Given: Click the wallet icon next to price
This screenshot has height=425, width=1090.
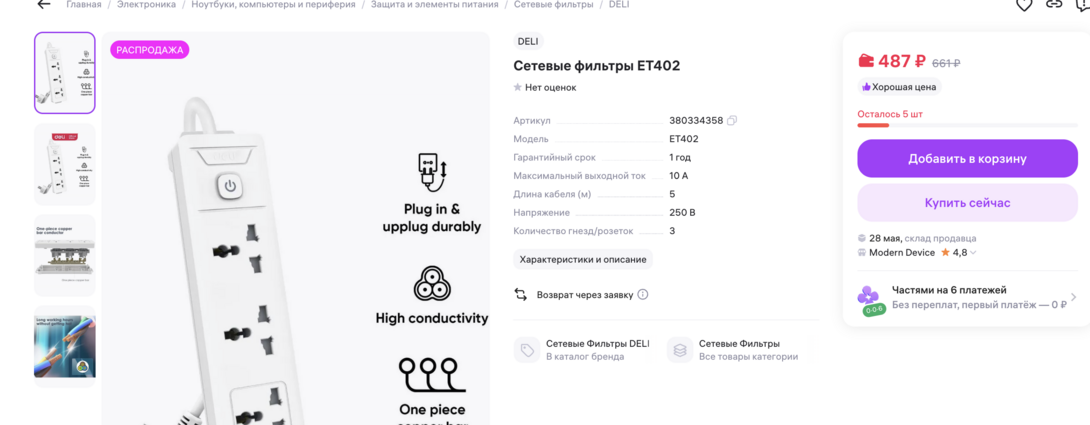Looking at the screenshot, I should point(865,61).
